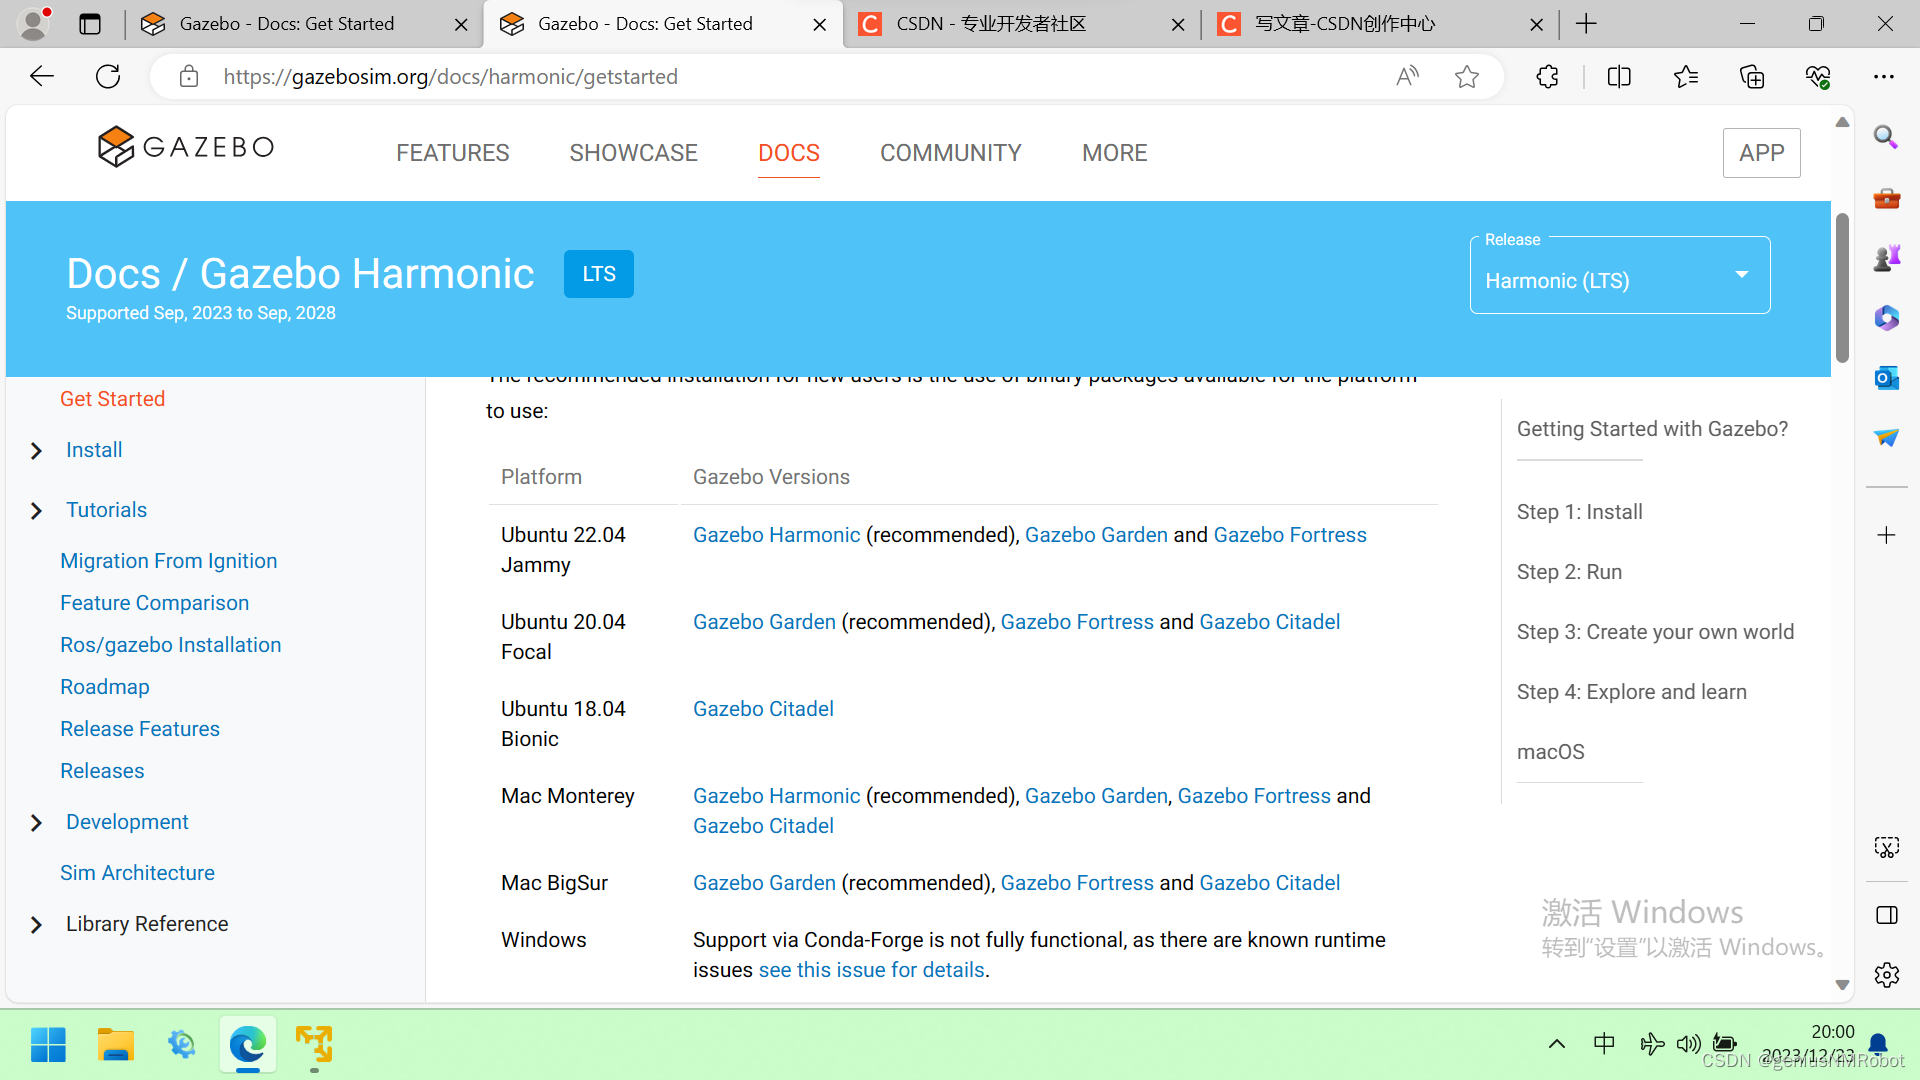1920x1080 pixels.
Task: Toggle split screen view icon
Action: pos(1619,77)
